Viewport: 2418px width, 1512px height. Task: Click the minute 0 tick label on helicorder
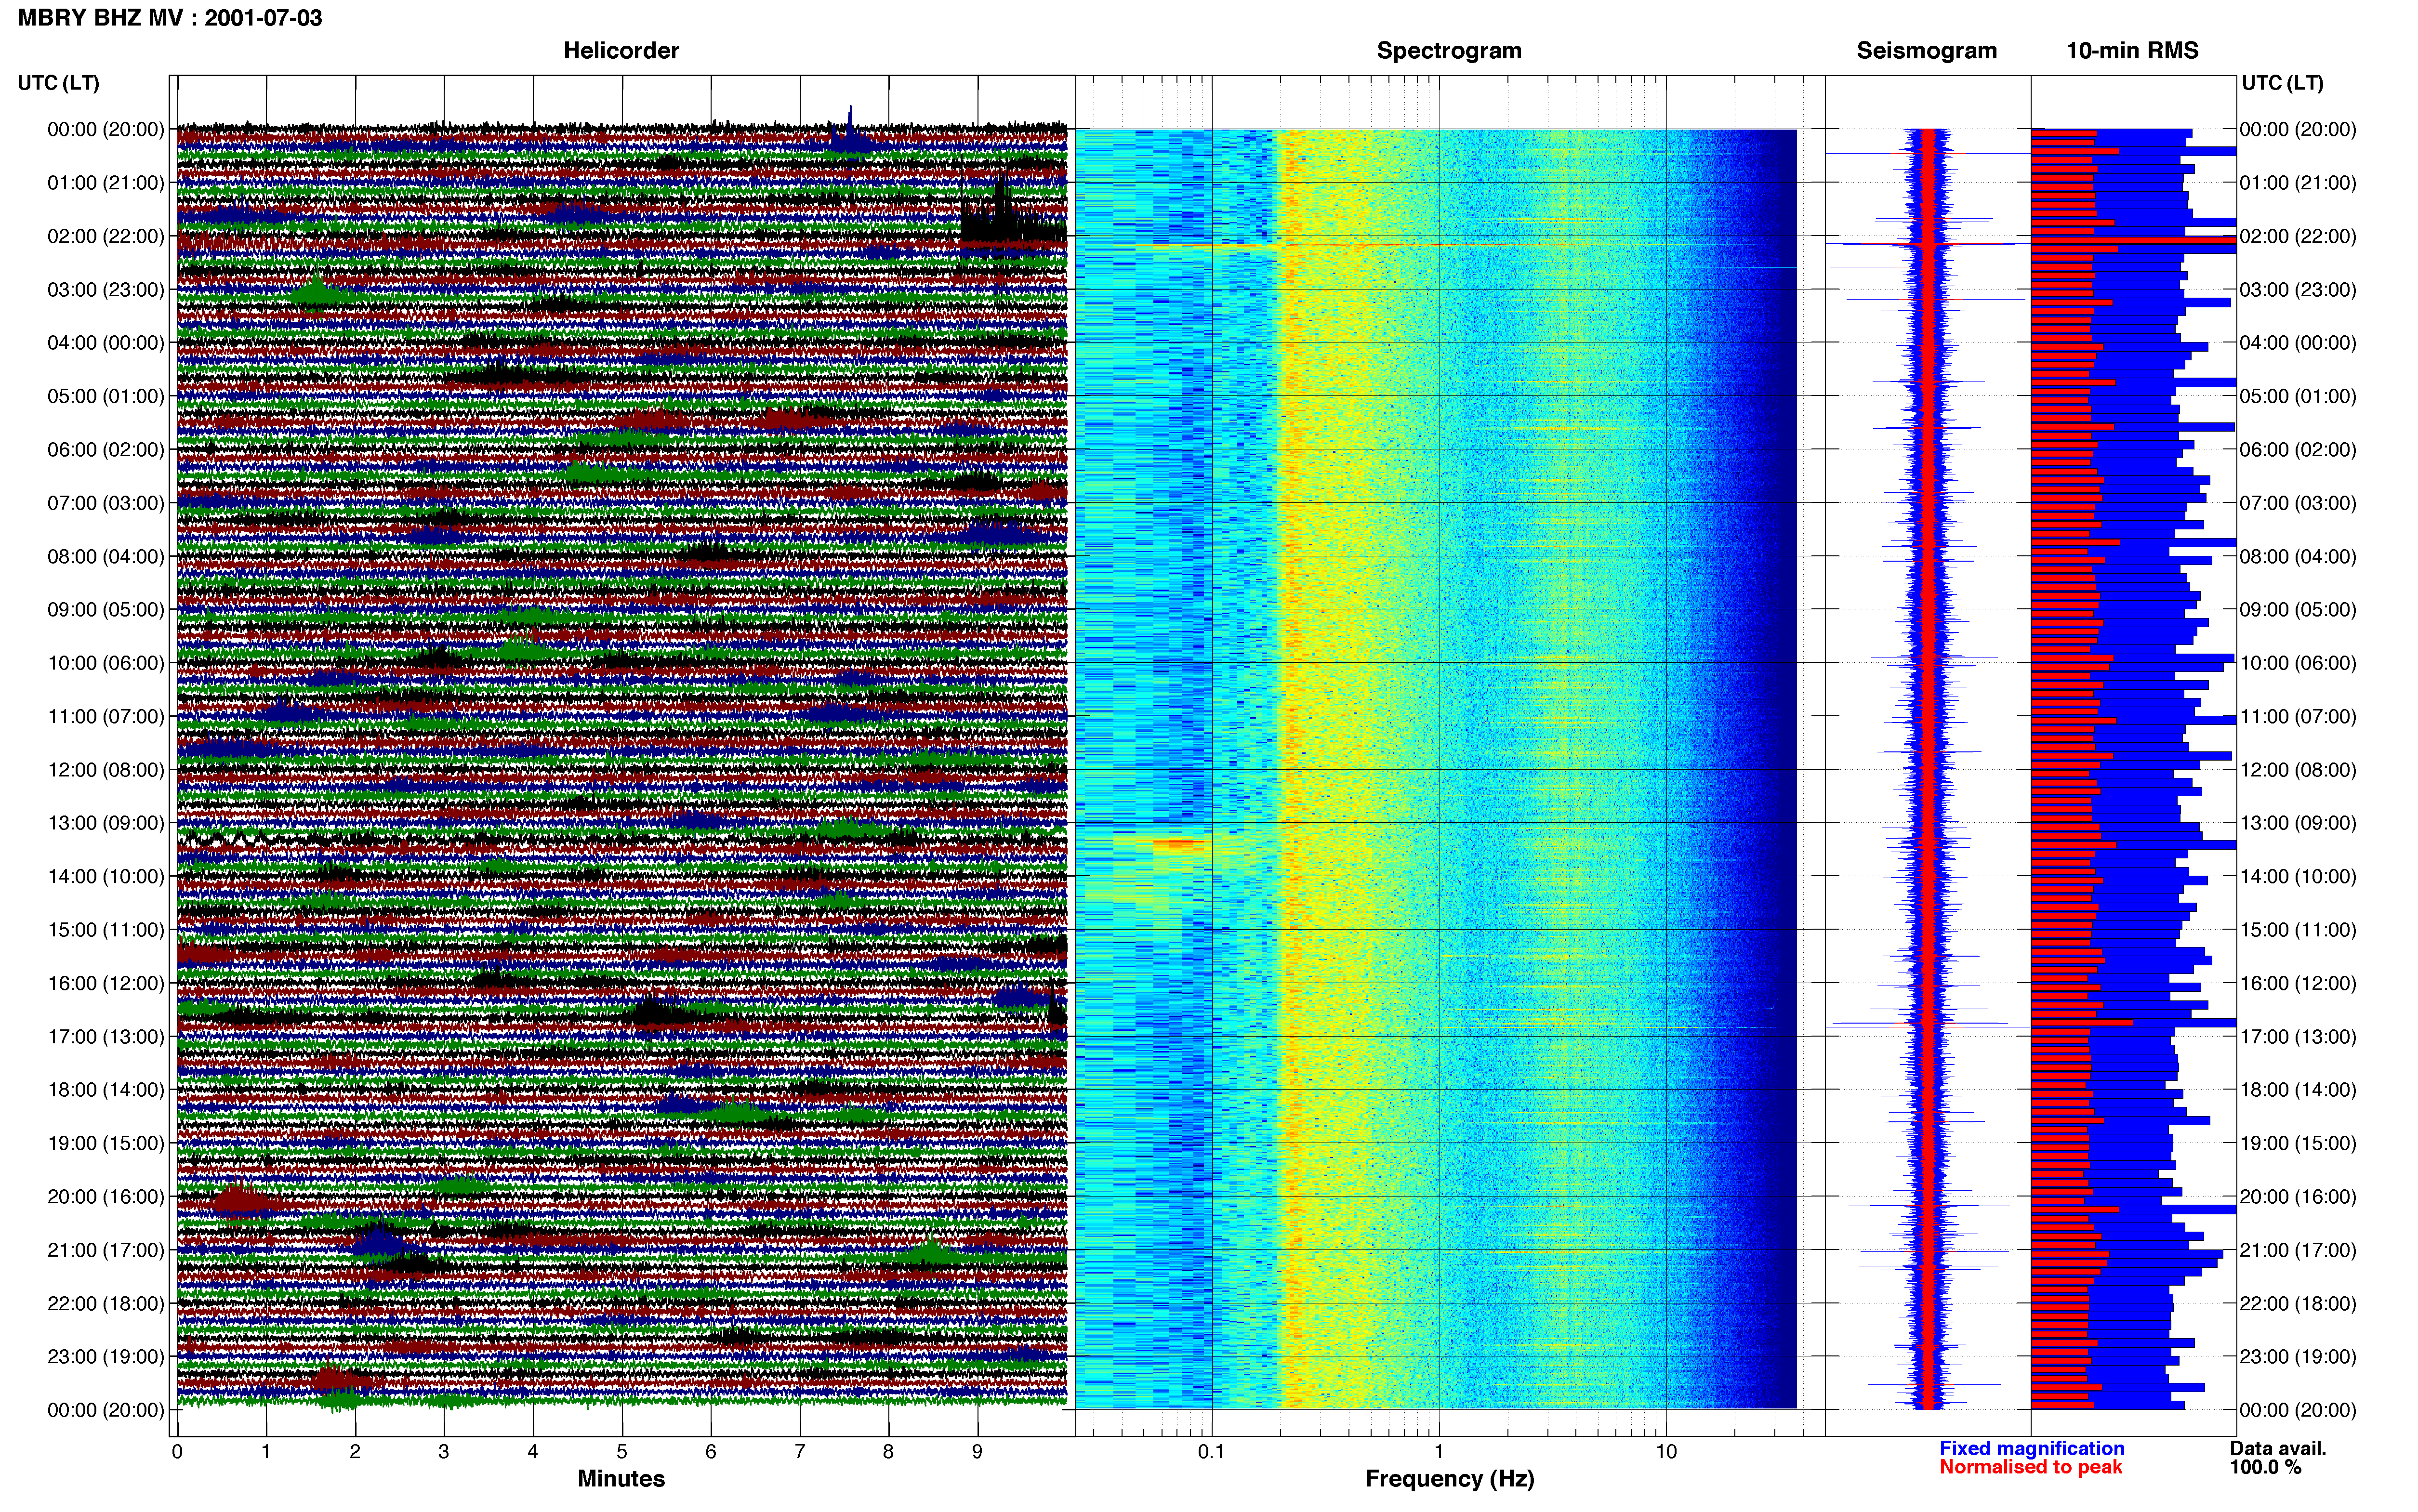(x=177, y=1452)
